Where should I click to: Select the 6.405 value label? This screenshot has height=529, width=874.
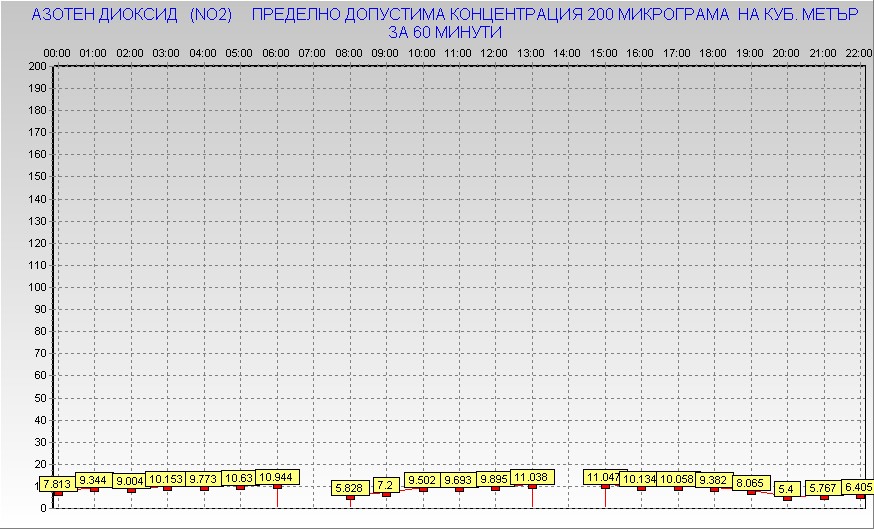(858, 487)
